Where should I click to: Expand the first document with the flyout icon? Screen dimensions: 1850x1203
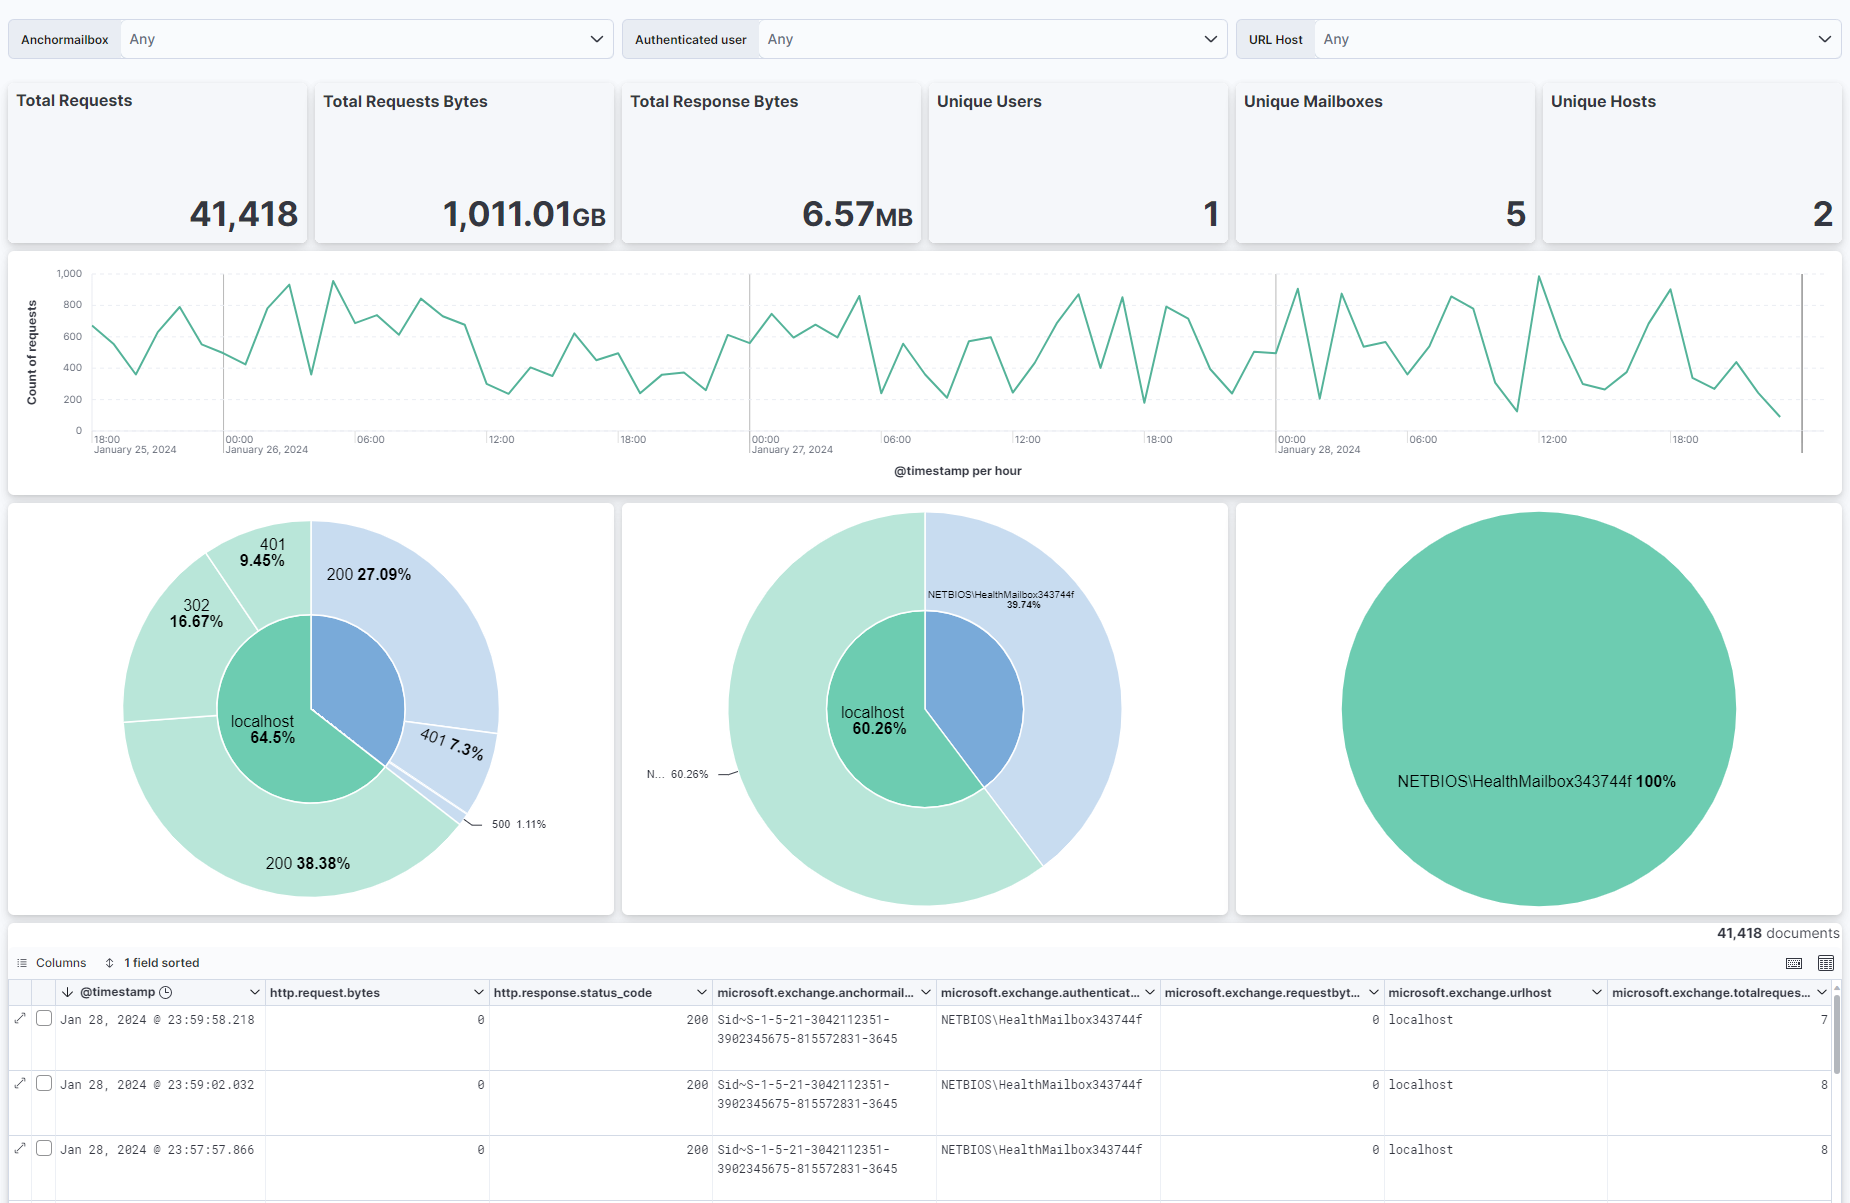click(x=20, y=1019)
